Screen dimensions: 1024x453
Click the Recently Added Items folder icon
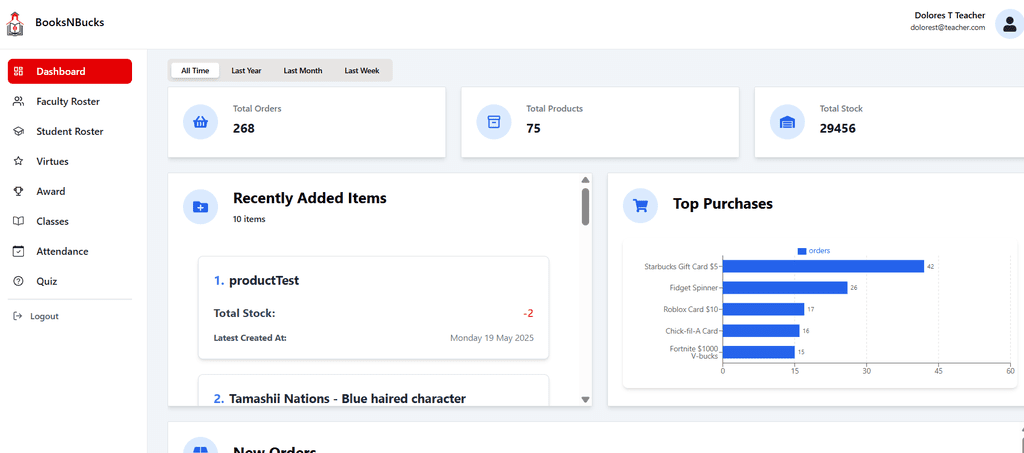(200, 206)
